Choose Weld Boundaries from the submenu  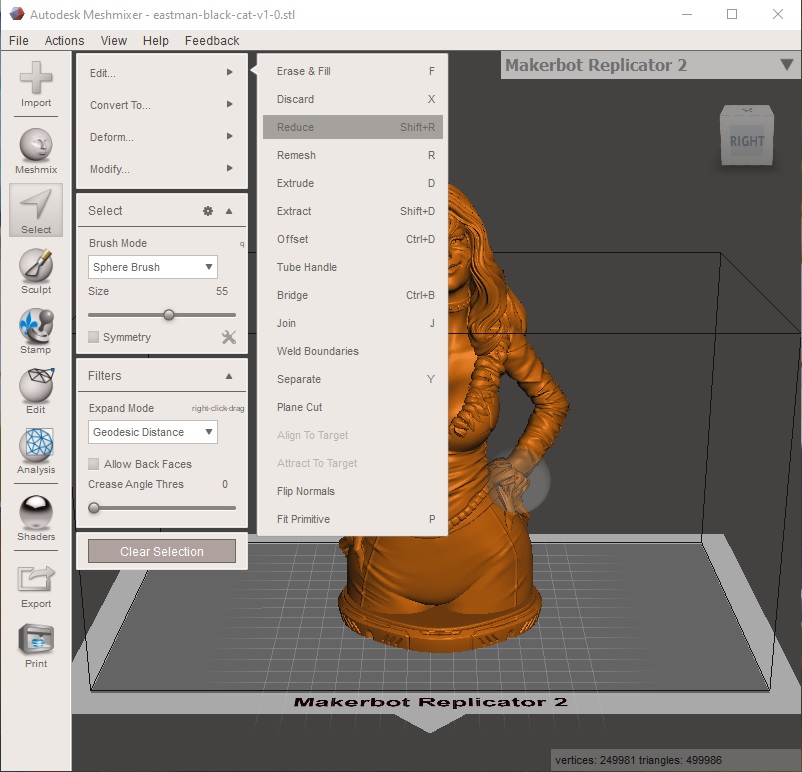click(352, 351)
